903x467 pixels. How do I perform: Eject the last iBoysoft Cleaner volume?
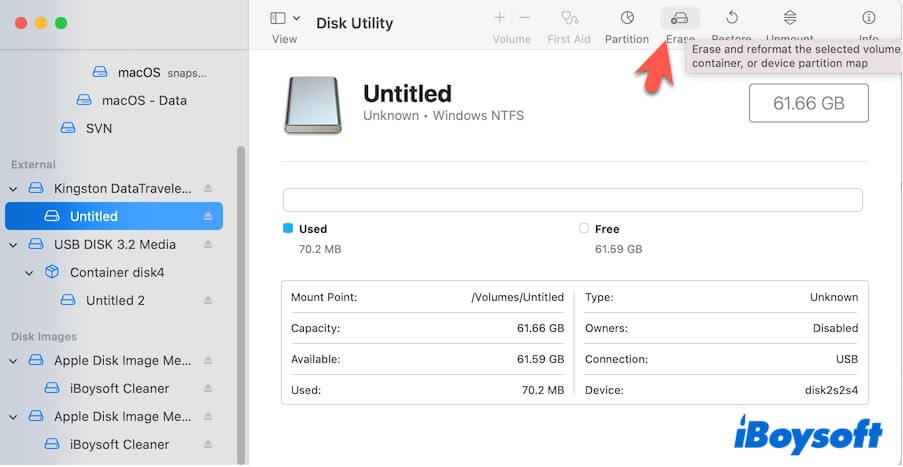208,445
